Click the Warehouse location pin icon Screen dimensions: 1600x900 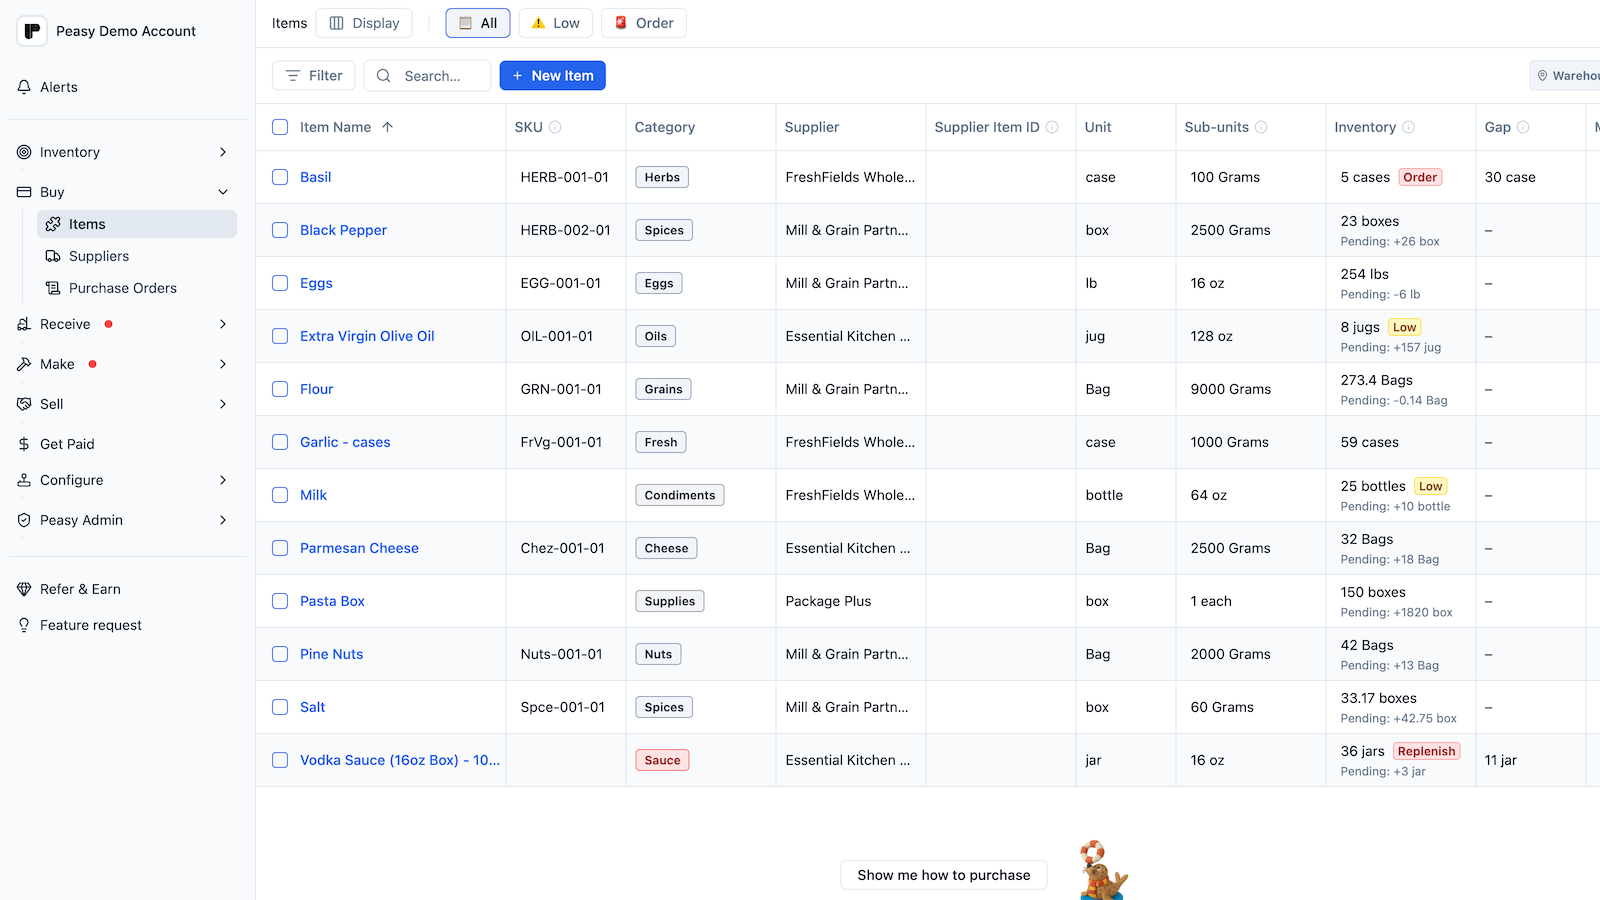click(x=1543, y=75)
